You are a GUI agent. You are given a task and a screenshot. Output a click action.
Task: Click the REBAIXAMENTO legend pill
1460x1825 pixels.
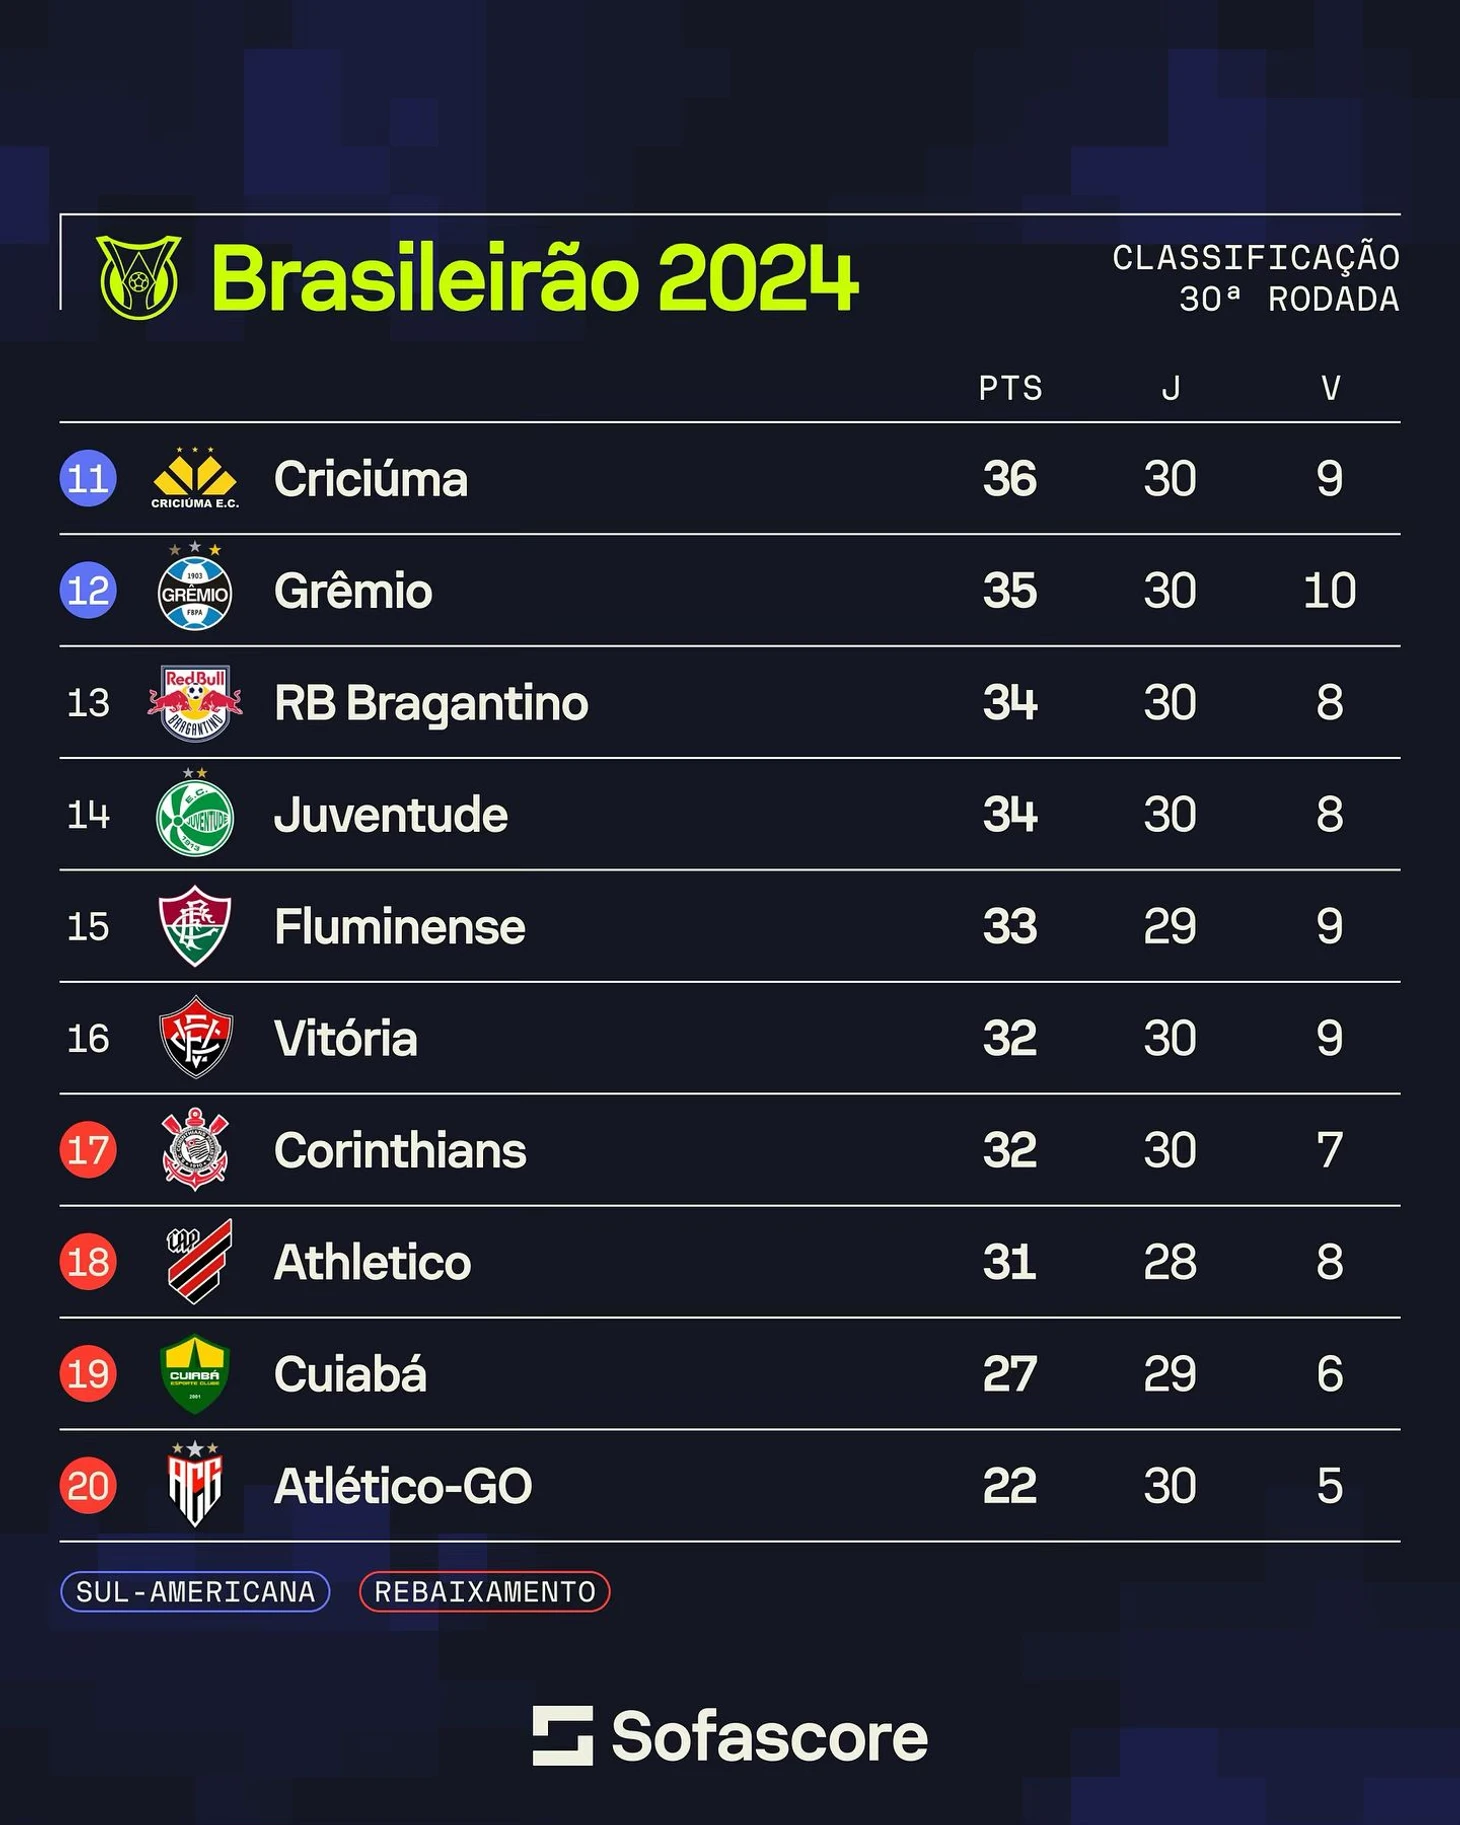(x=485, y=1592)
